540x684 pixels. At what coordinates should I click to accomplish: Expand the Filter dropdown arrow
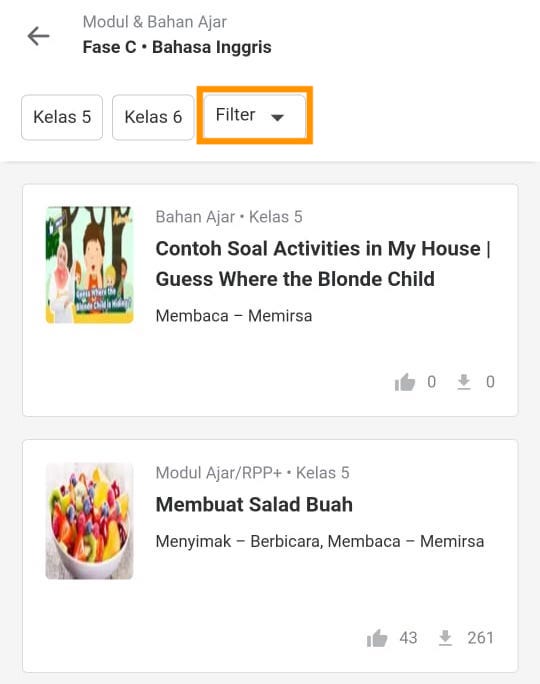point(277,117)
